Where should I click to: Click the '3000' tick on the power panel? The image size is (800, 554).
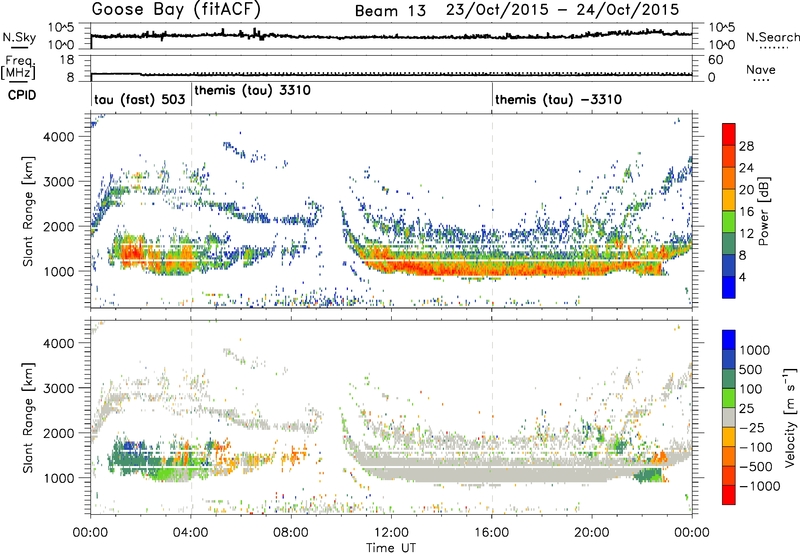pyautogui.click(x=58, y=182)
